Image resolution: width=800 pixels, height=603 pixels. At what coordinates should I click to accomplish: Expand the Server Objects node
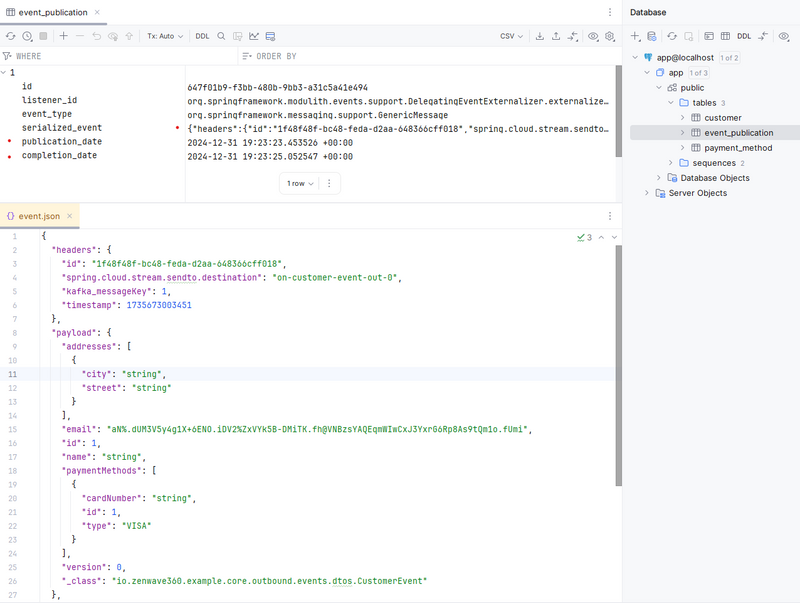(x=647, y=193)
